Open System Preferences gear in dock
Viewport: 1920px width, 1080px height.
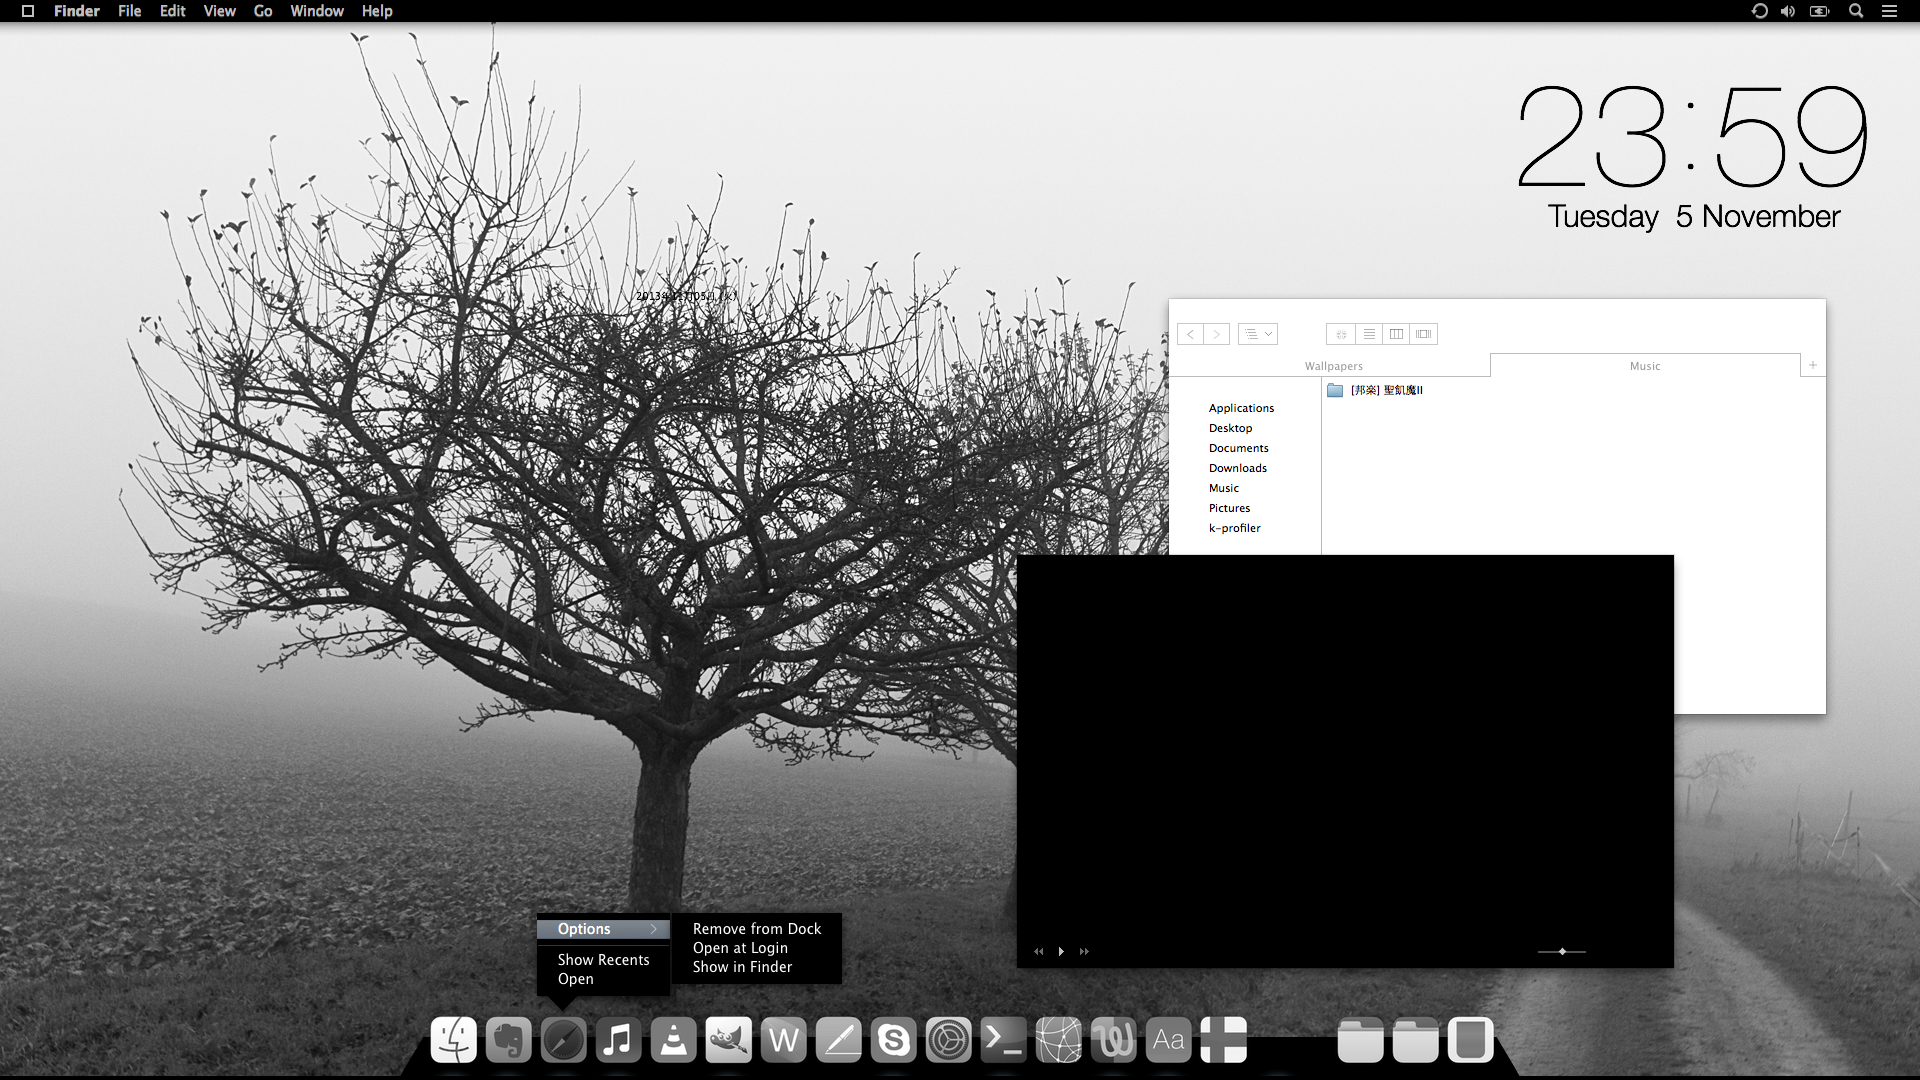tap(948, 1040)
